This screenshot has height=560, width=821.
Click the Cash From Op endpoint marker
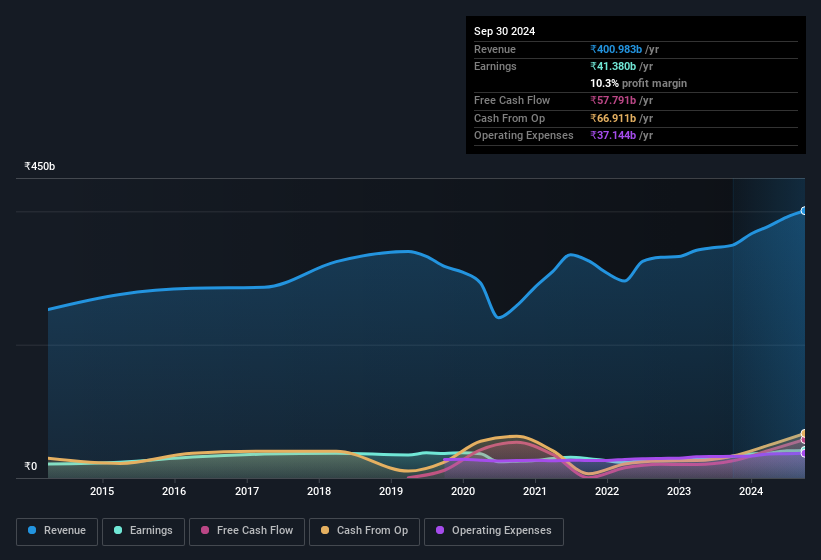(x=804, y=433)
